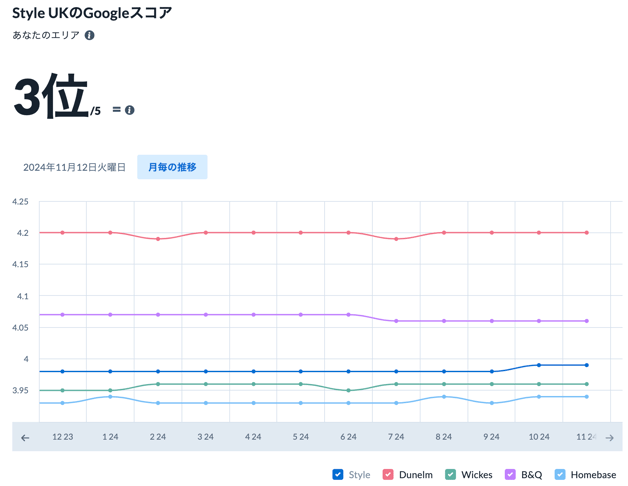The height and width of the screenshot is (486, 628).
Task: Click the 1 24 month axis label
Action: 110,437
